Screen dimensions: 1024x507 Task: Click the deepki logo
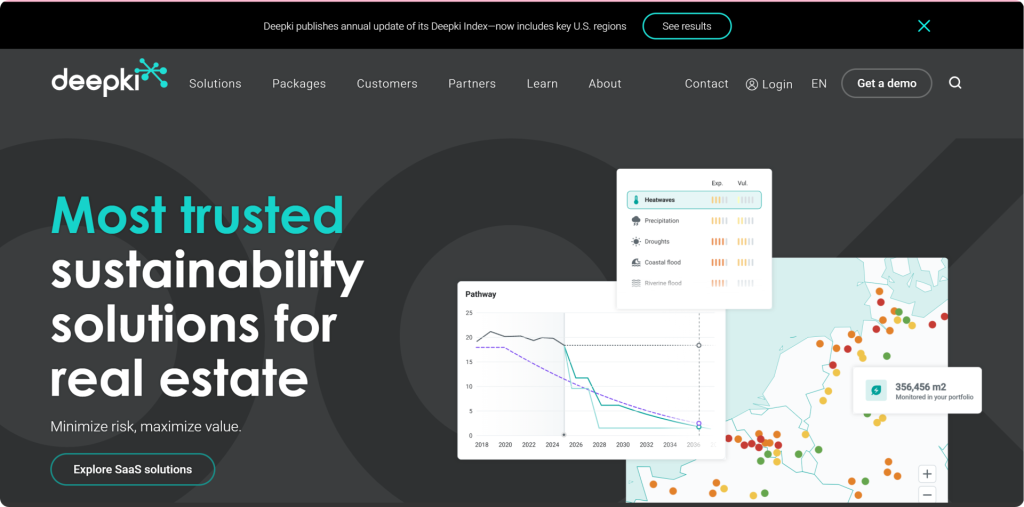[x=109, y=79]
